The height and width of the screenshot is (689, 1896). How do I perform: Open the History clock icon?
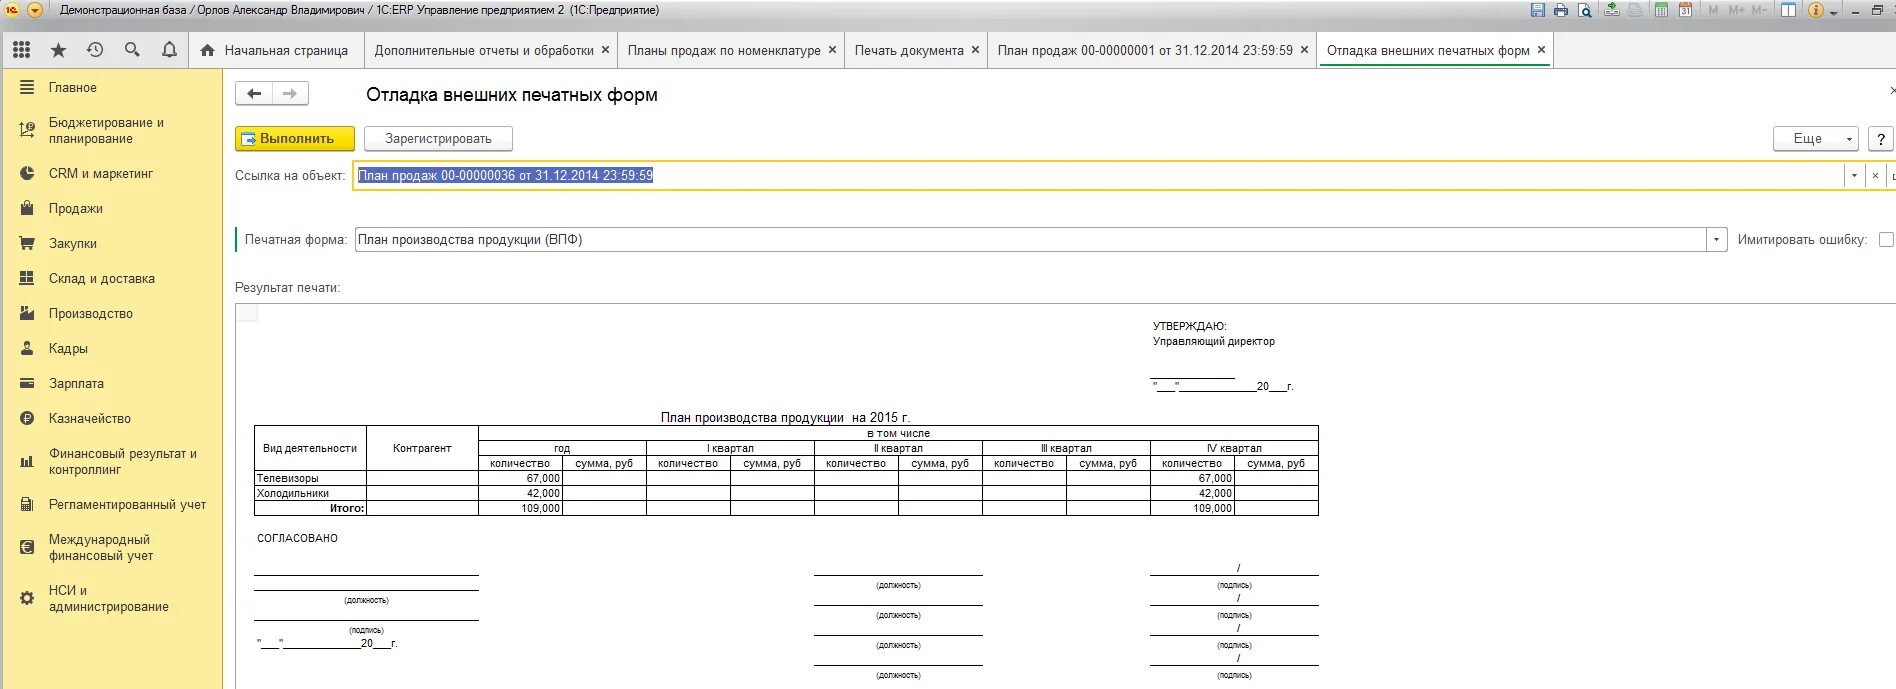click(x=95, y=50)
